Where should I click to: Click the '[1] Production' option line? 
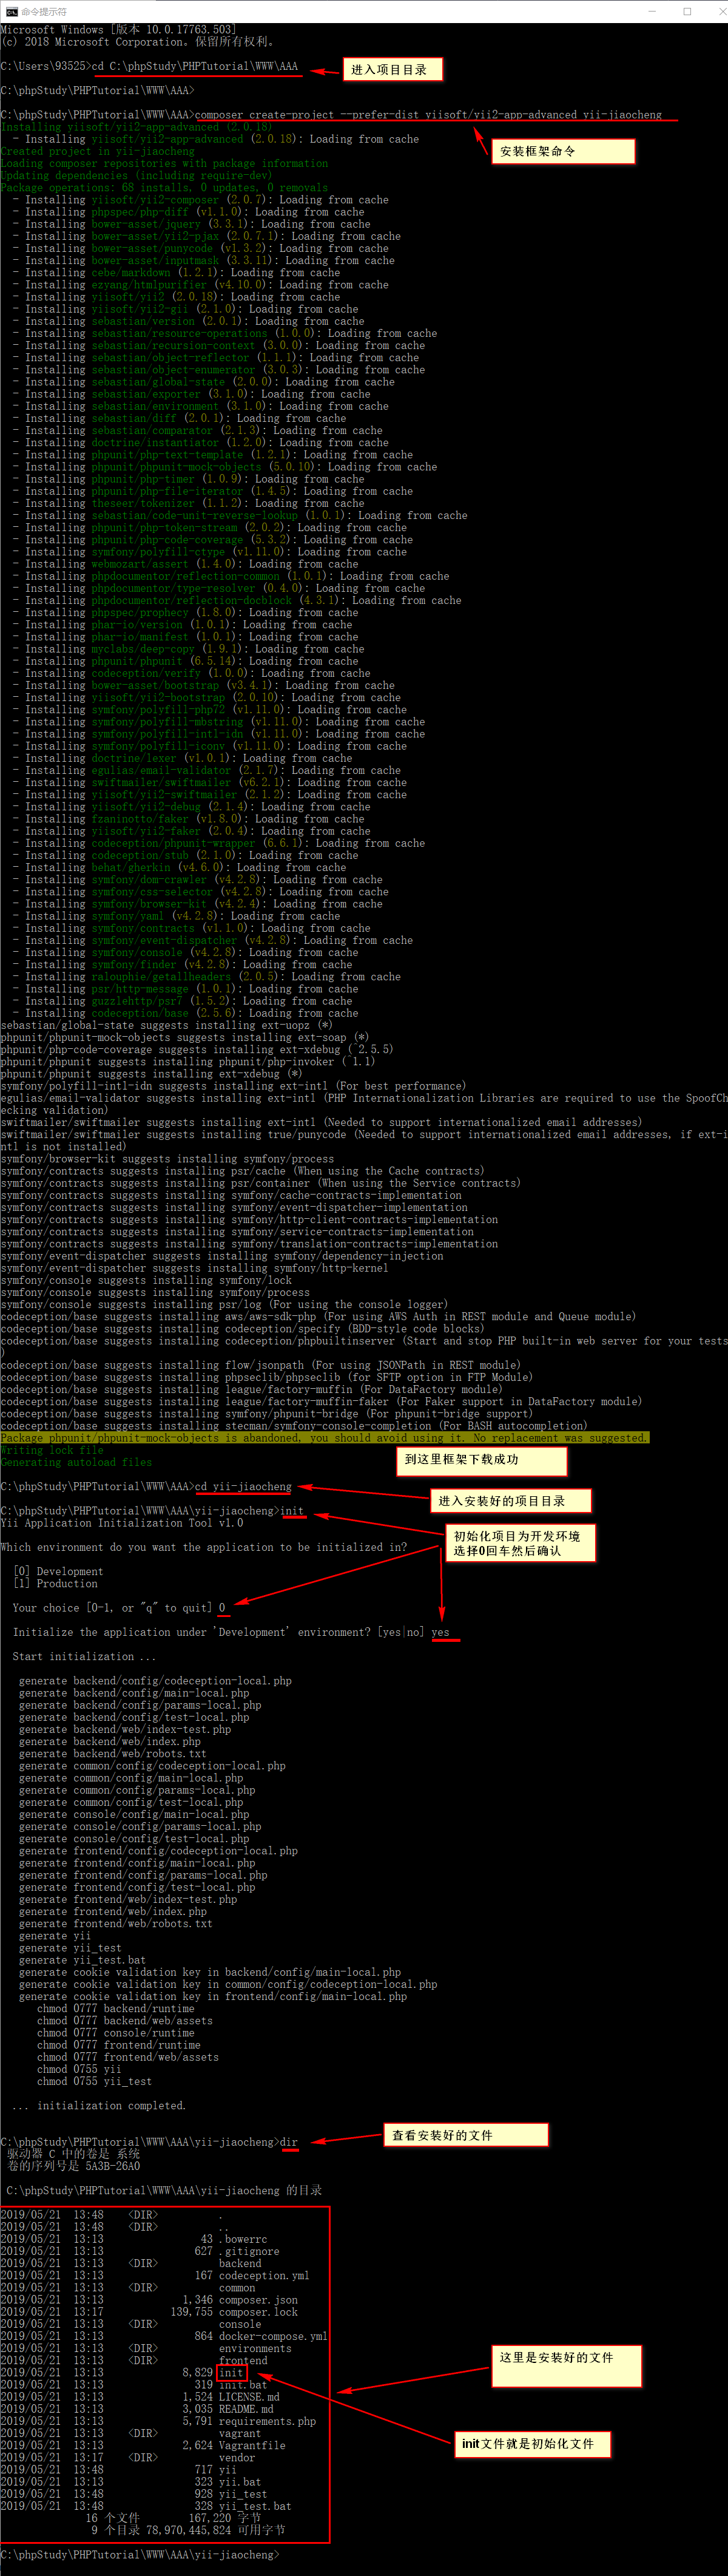click(55, 1583)
